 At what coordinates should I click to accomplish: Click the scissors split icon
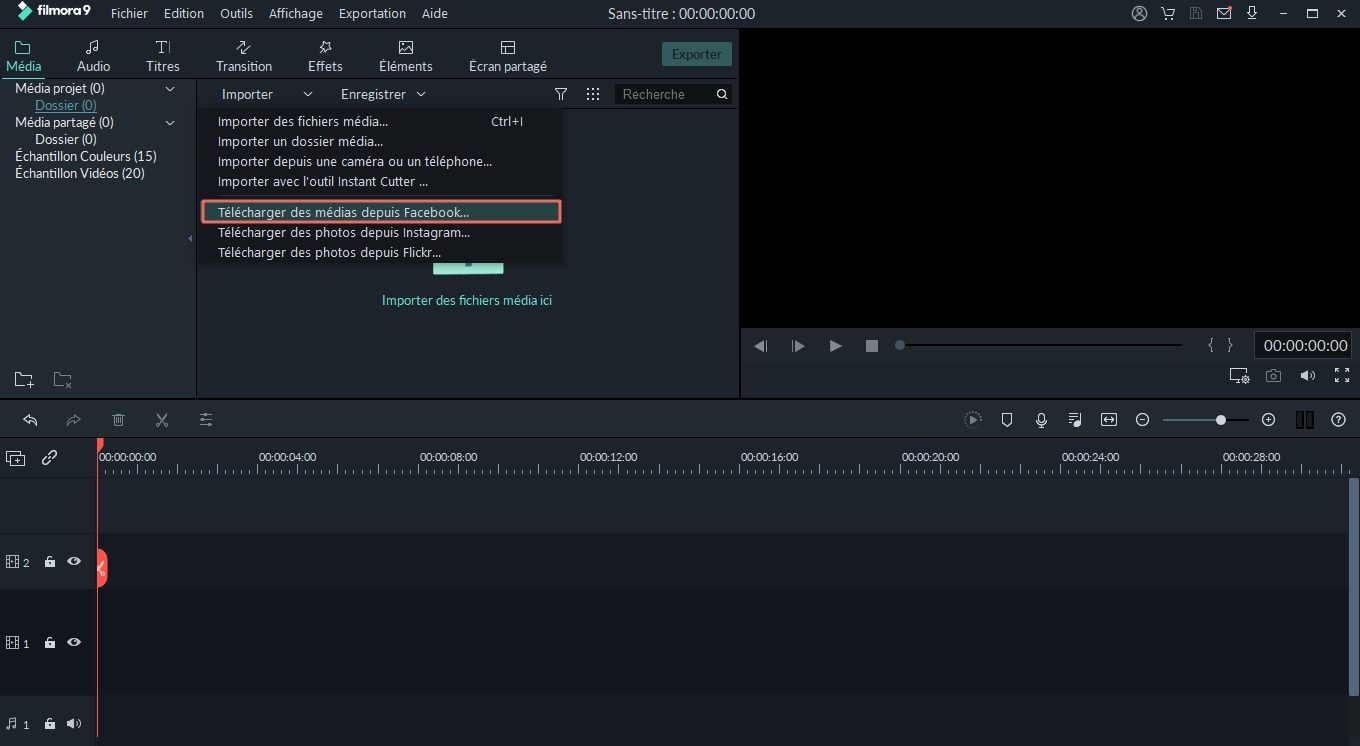[162, 420]
